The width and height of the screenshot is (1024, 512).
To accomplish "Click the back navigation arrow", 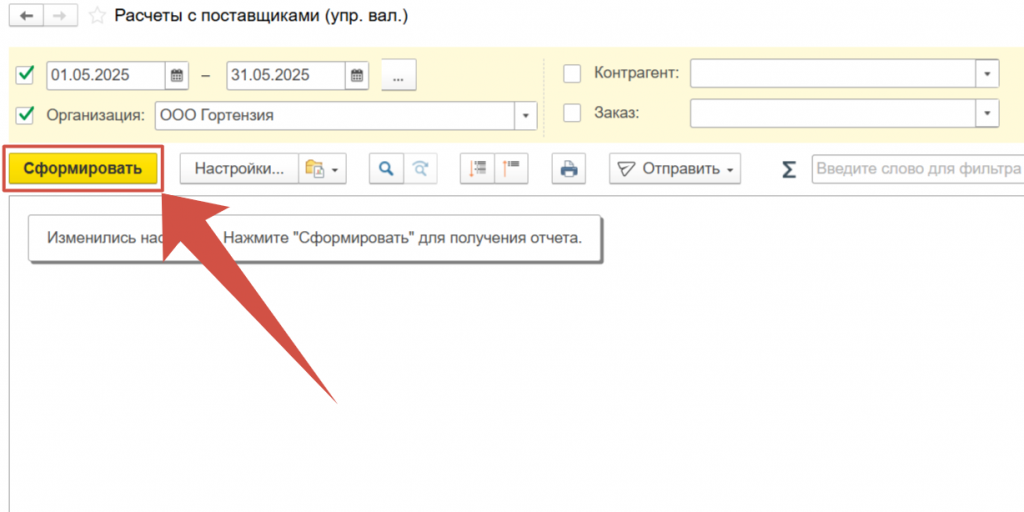I will [25, 16].
